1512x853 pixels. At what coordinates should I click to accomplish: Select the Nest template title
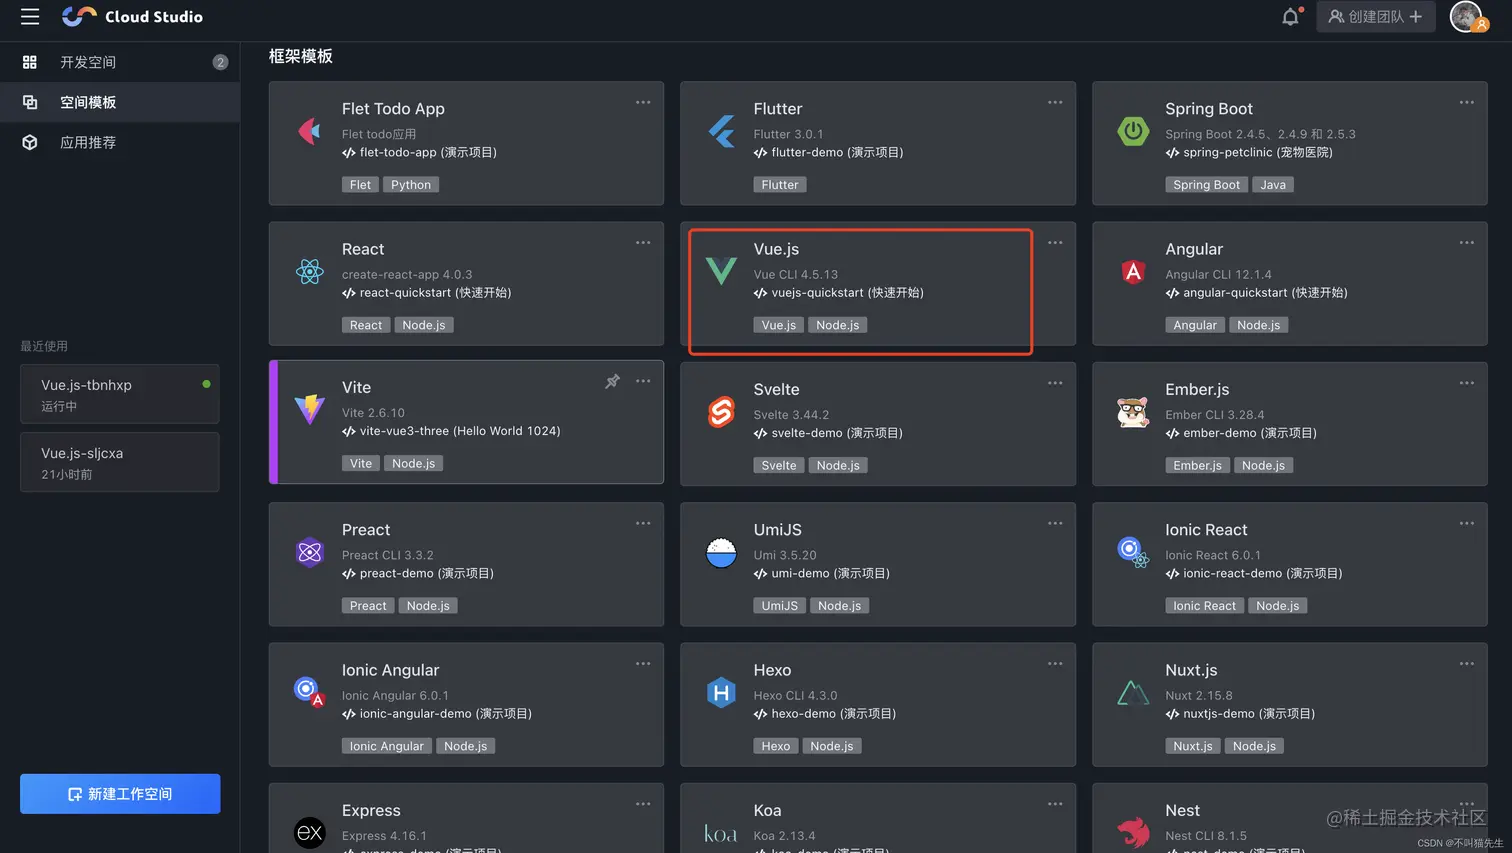tap(1182, 810)
